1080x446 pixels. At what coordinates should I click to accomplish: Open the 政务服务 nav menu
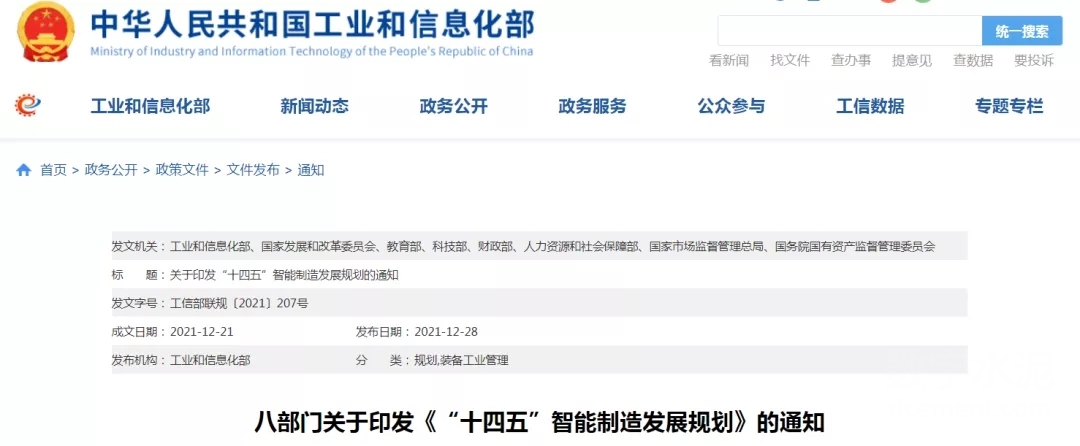click(x=592, y=106)
